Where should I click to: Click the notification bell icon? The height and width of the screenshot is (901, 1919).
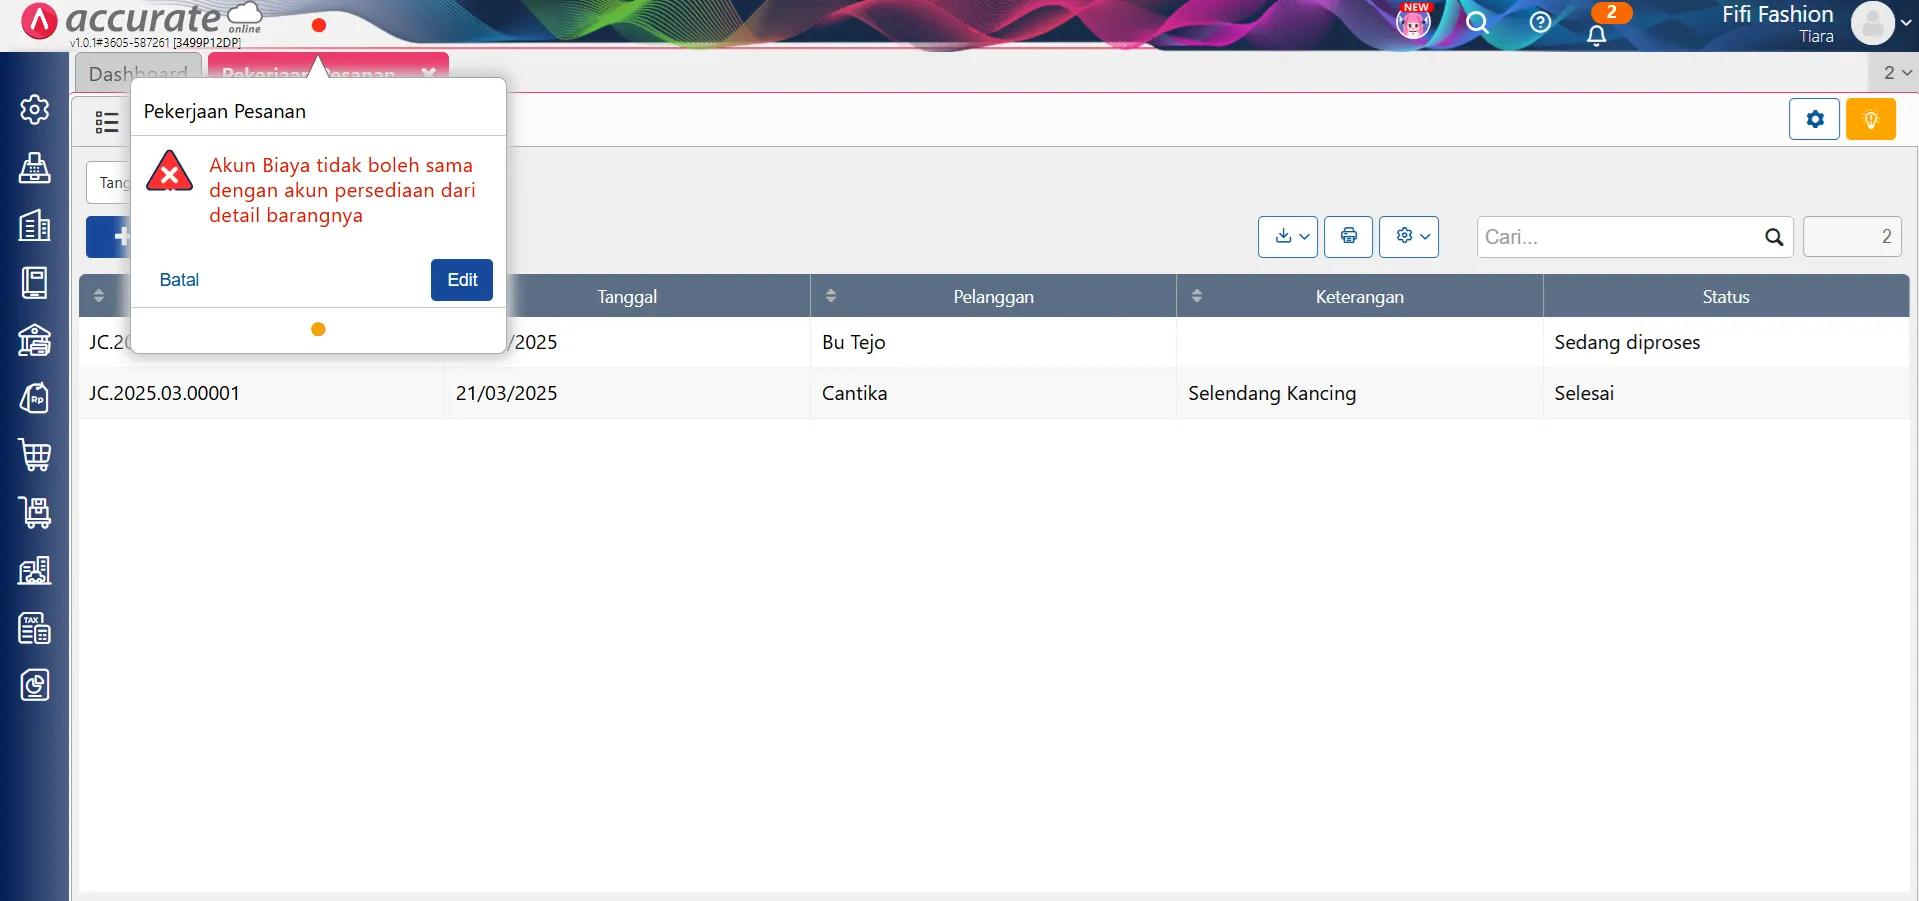tap(1597, 35)
